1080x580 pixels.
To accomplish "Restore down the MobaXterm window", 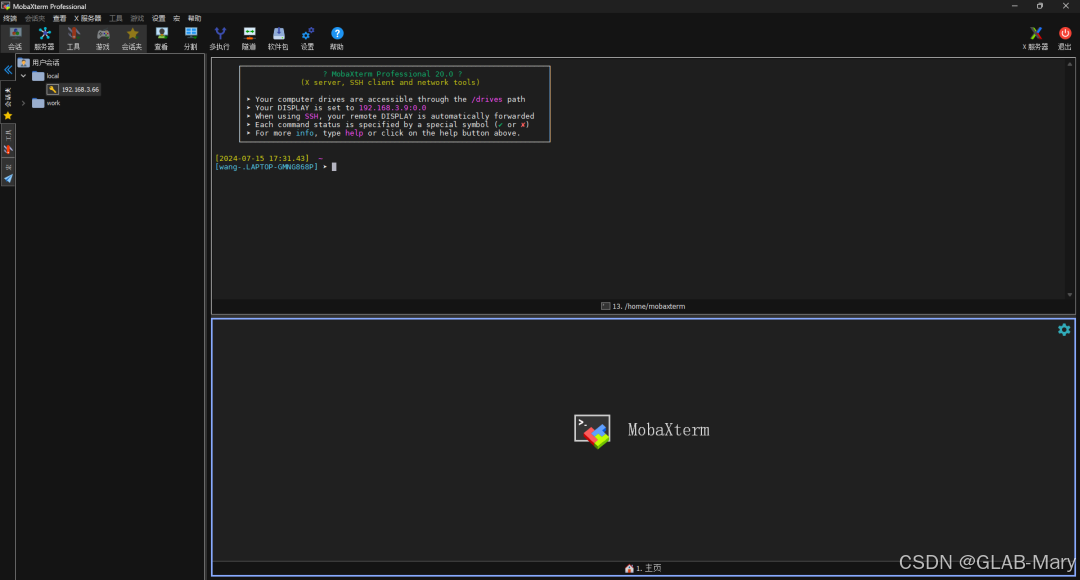I will click(x=1040, y=6).
